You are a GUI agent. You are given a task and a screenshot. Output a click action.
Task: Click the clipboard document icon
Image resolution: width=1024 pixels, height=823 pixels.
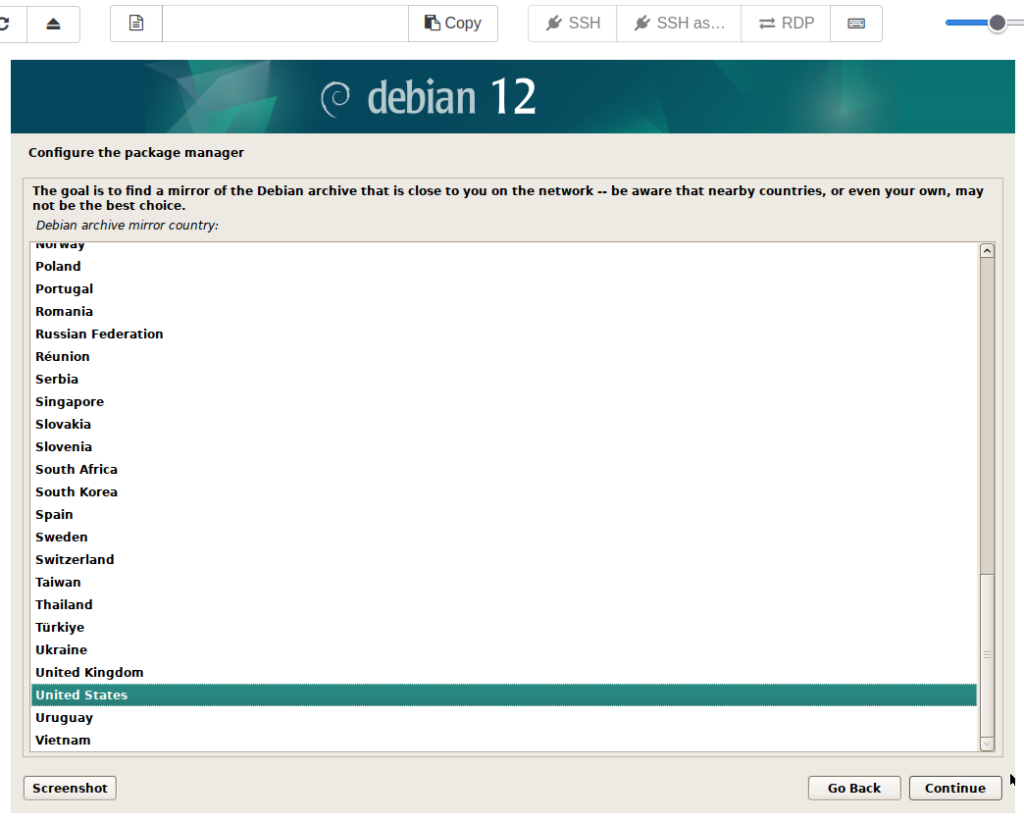[136, 23]
